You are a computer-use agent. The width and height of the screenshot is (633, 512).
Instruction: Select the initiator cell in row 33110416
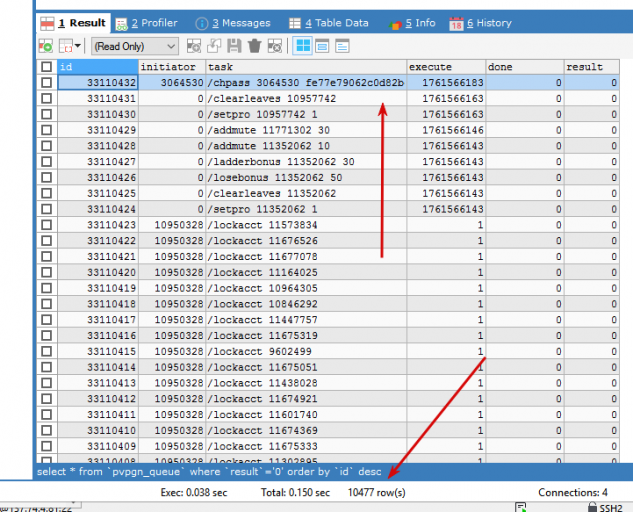pos(172,336)
